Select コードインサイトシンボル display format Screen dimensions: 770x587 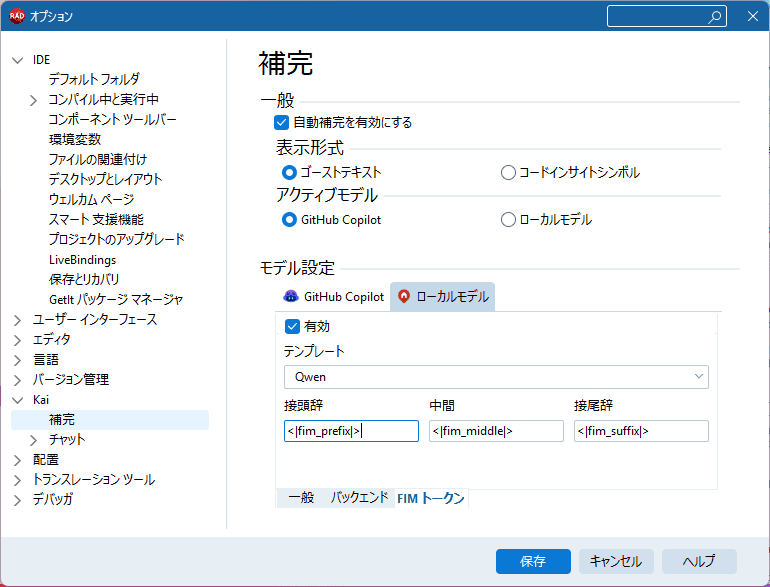click(x=508, y=172)
